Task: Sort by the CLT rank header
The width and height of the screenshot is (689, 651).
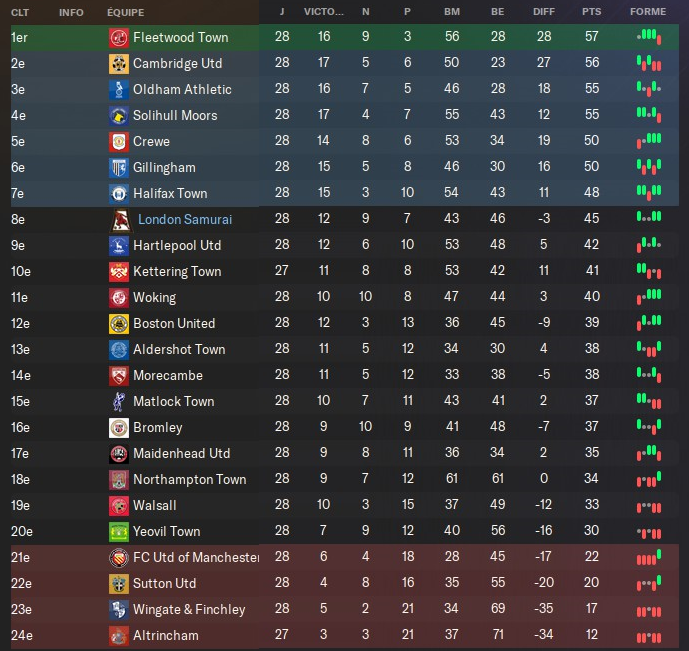Action: click(19, 12)
